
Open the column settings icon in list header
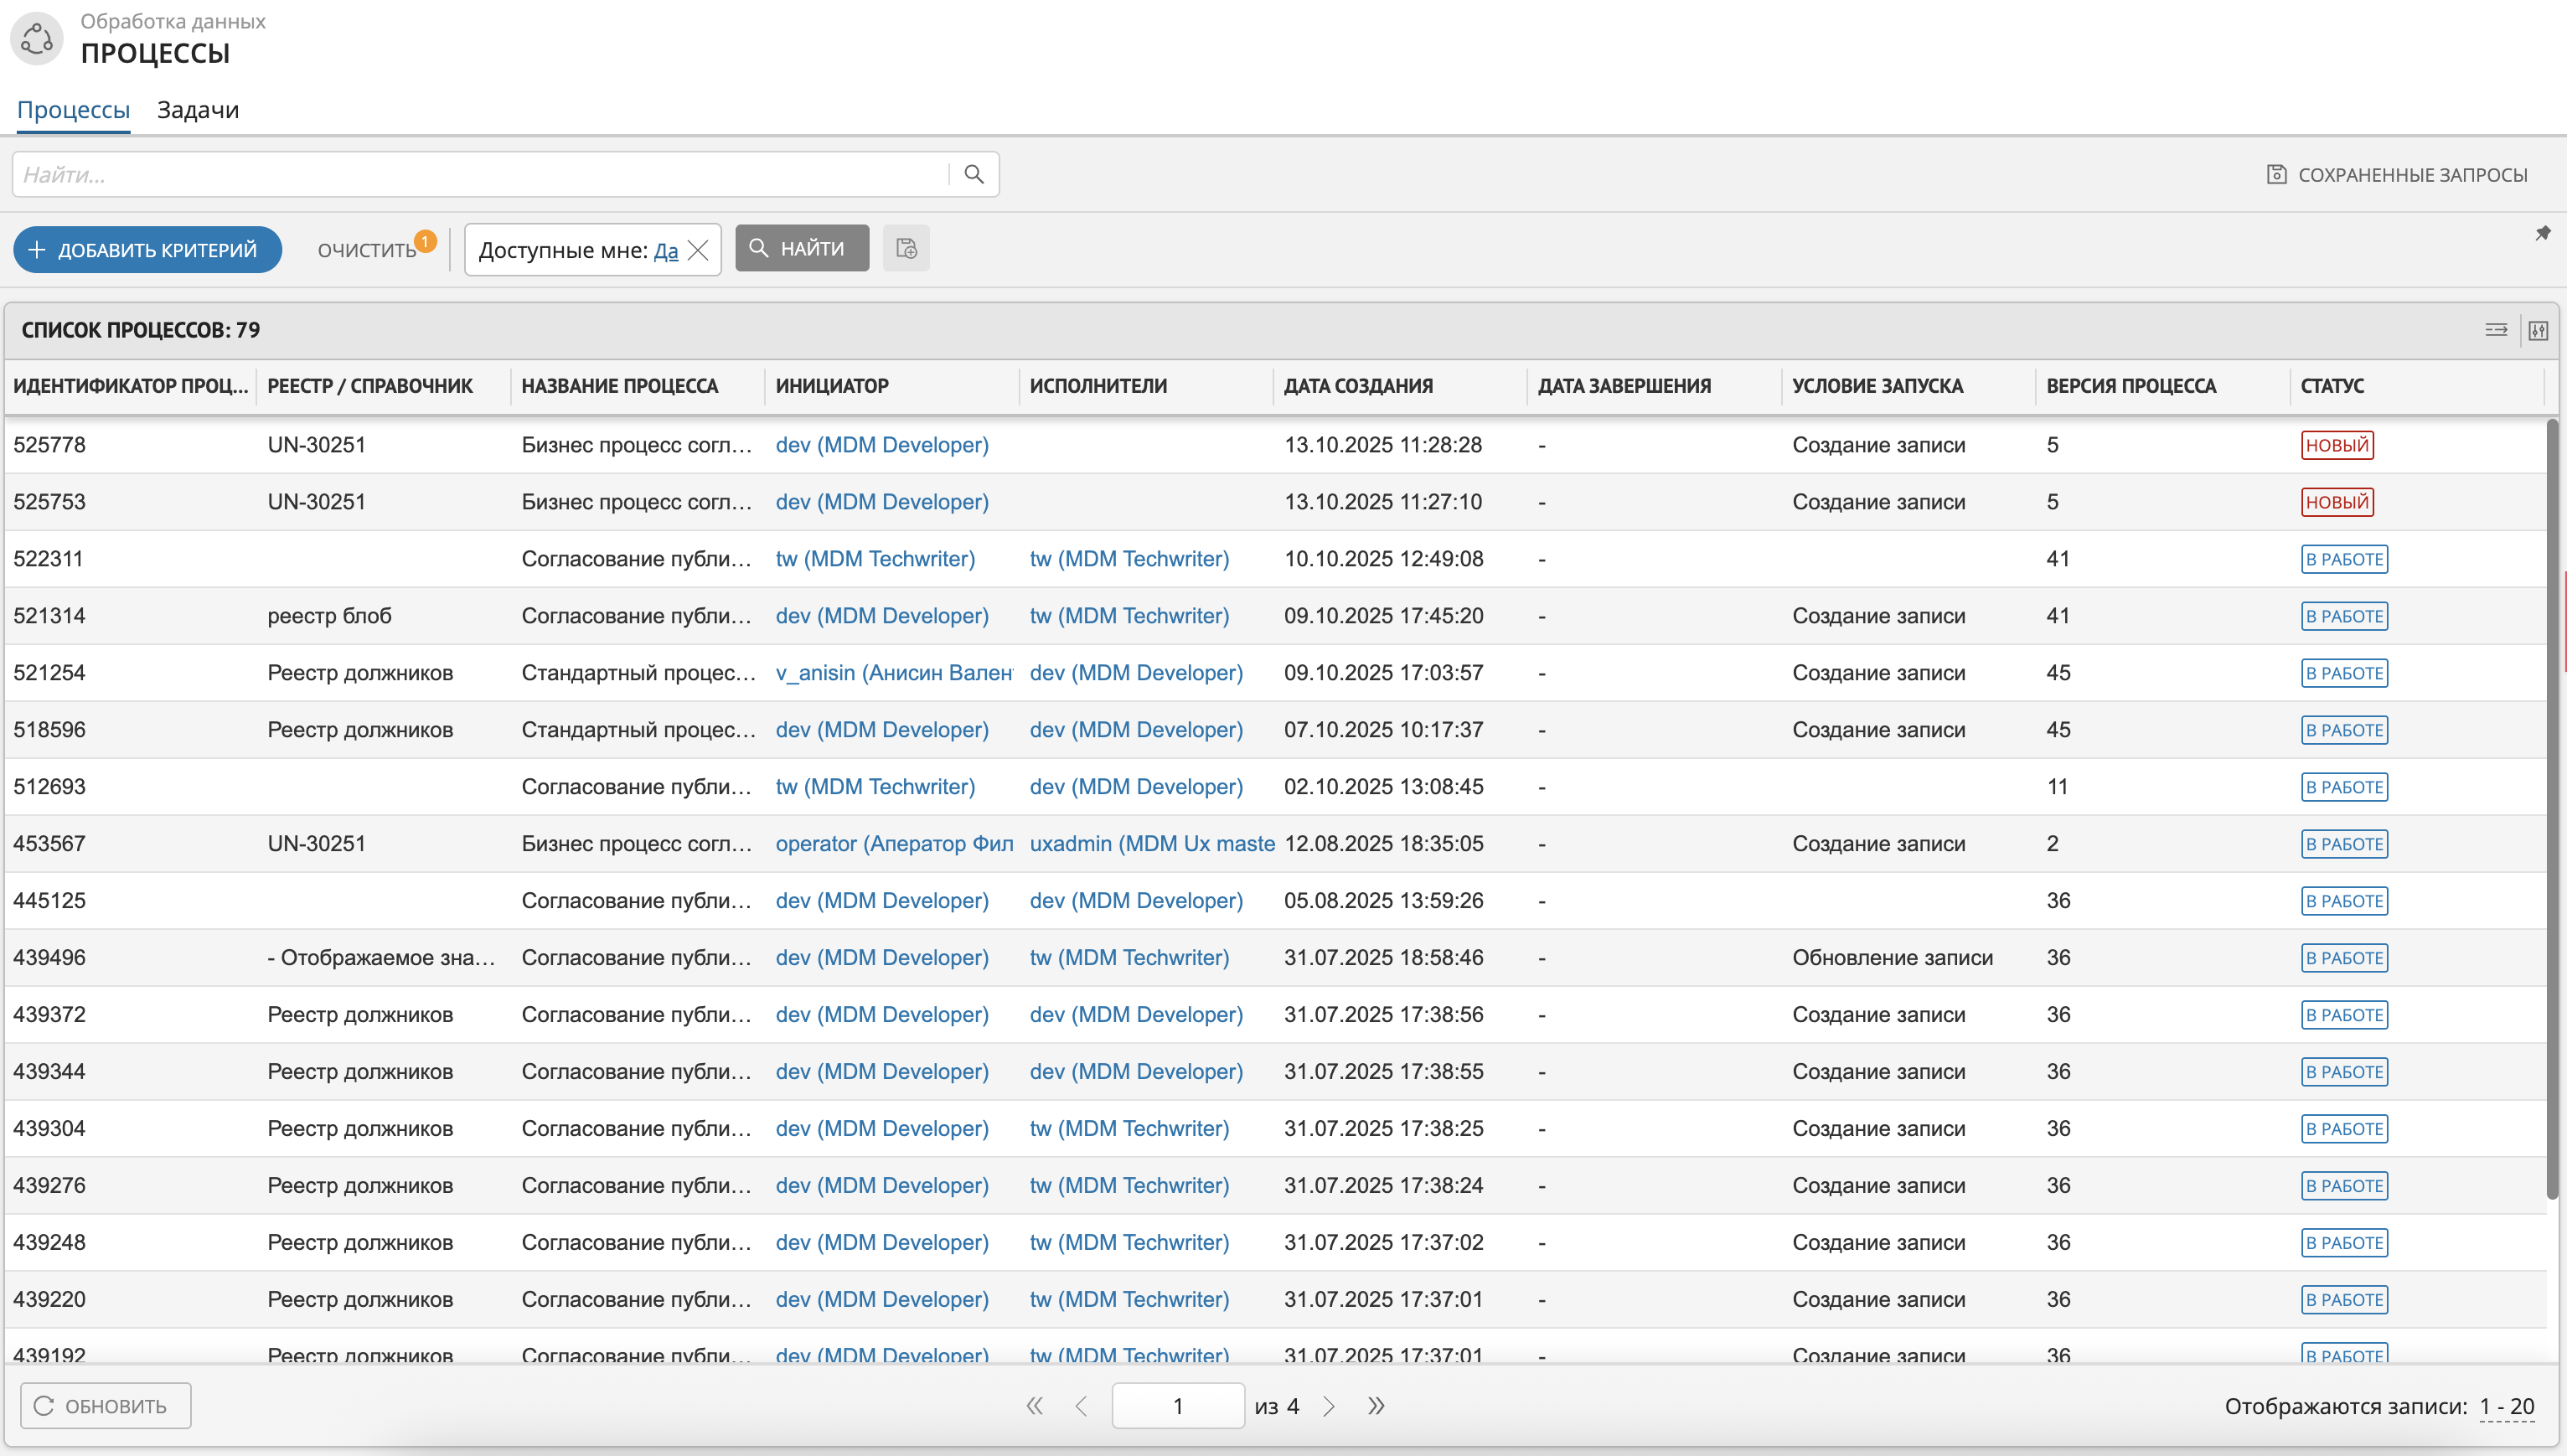coord(2538,330)
